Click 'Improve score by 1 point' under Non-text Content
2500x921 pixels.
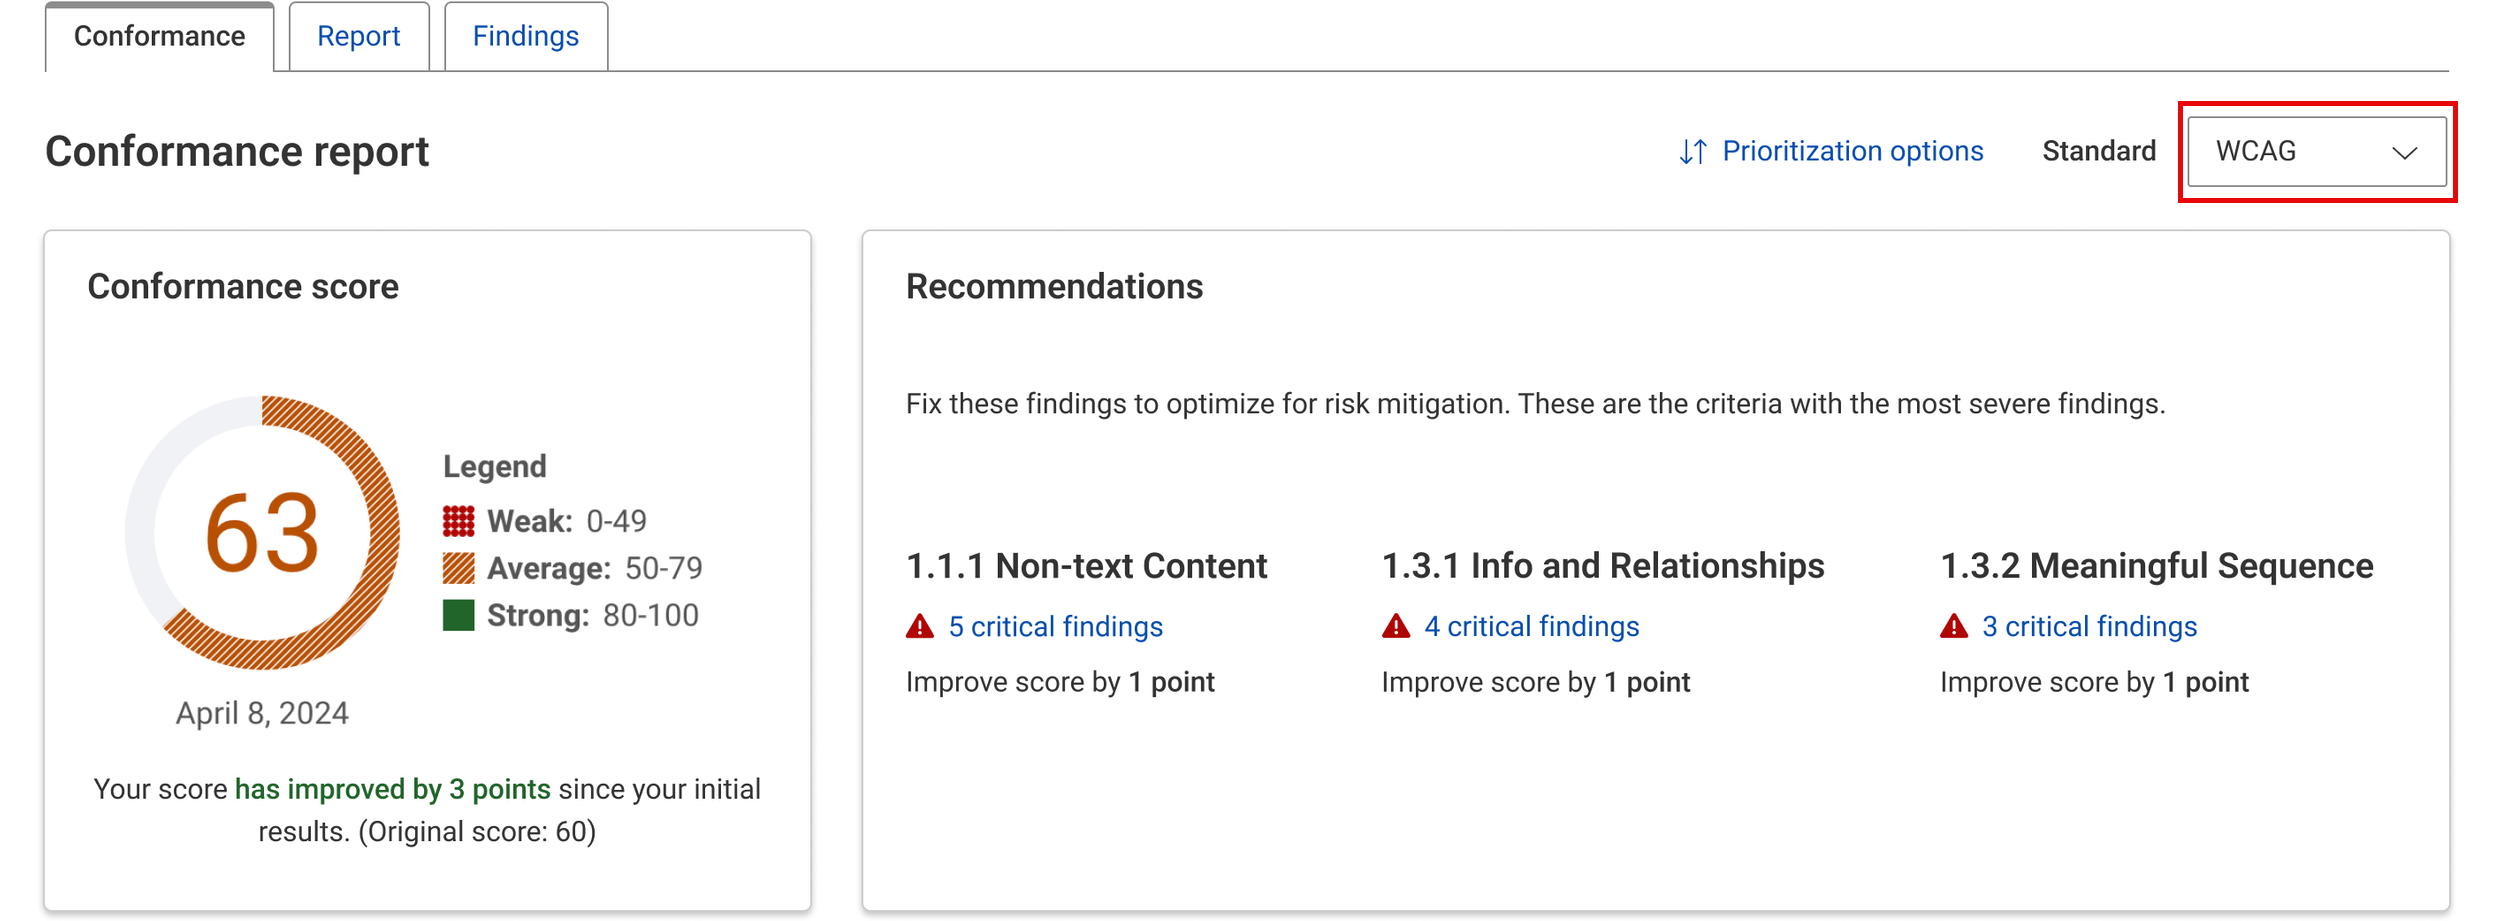(1060, 682)
